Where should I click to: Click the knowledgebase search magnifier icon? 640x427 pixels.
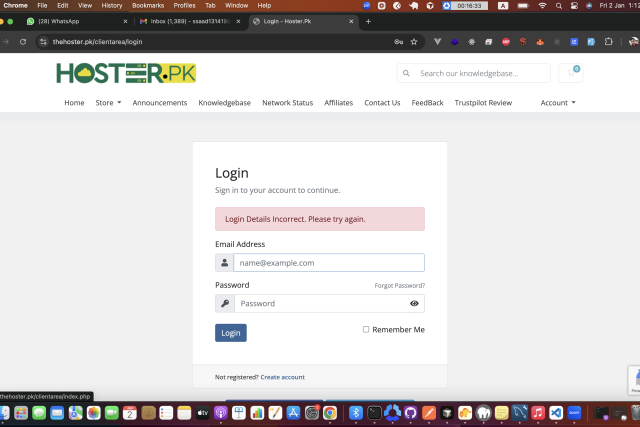coord(406,73)
